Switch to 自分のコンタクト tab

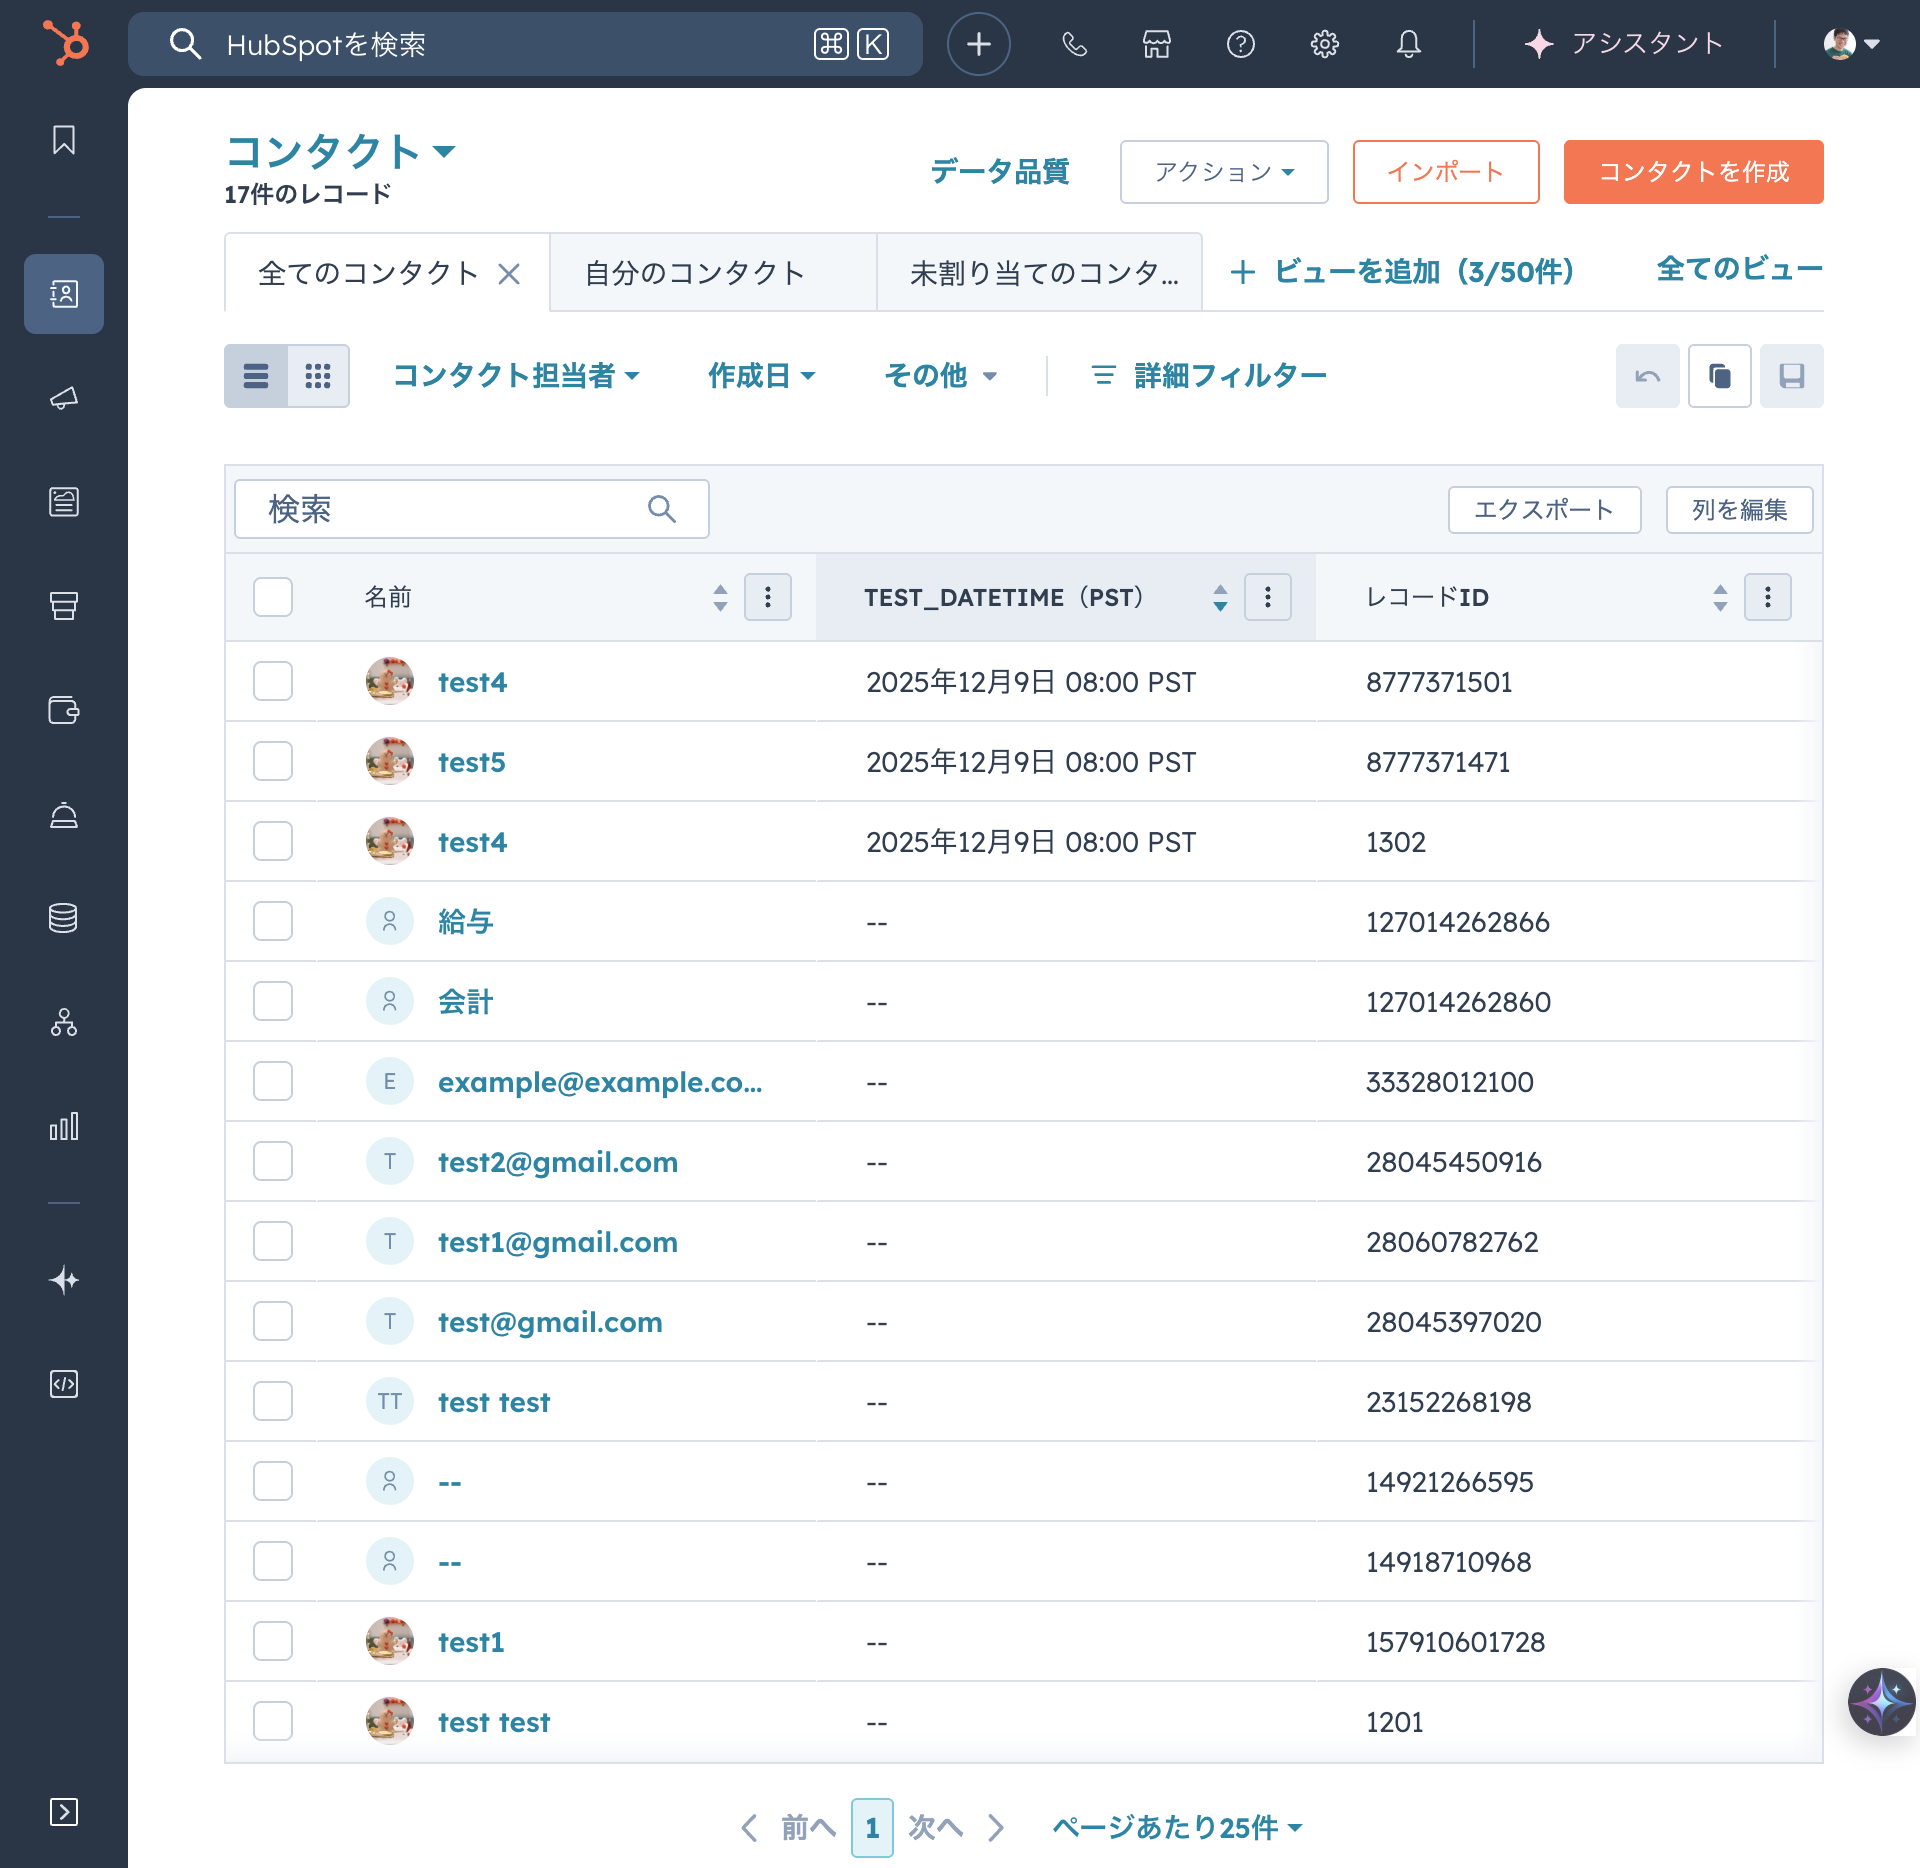click(695, 273)
